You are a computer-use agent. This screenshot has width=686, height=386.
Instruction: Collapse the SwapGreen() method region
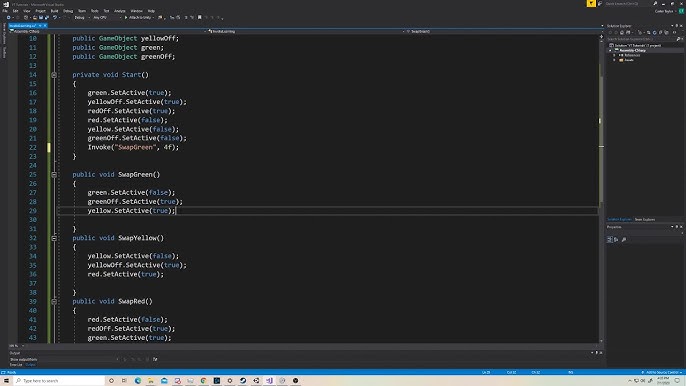(x=54, y=175)
